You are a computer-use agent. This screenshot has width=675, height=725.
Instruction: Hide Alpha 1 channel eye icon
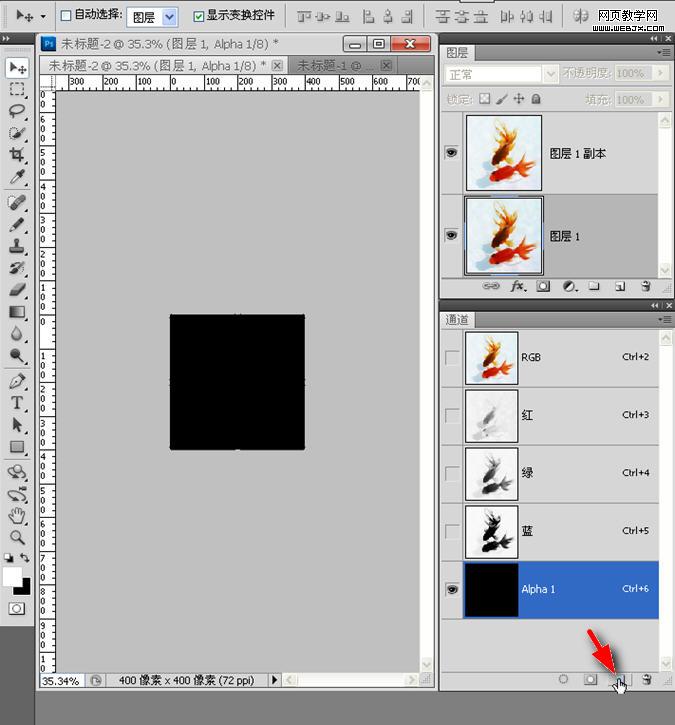click(452, 590)
